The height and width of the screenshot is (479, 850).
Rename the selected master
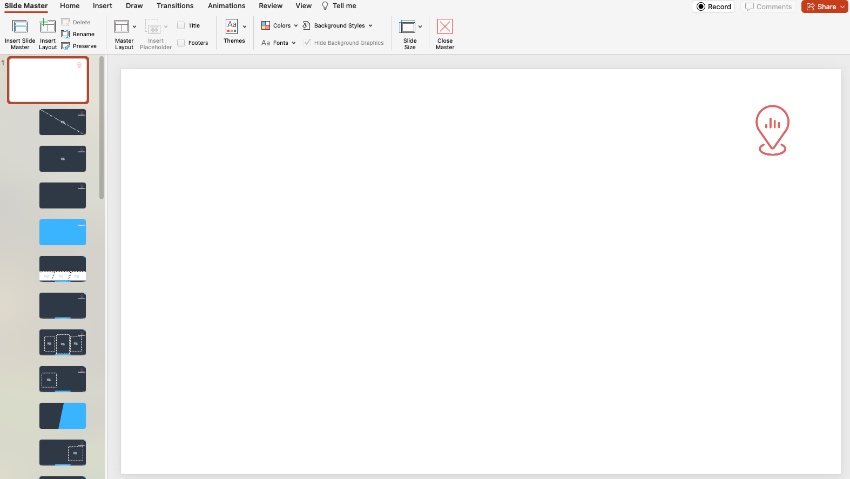(78, 34)
